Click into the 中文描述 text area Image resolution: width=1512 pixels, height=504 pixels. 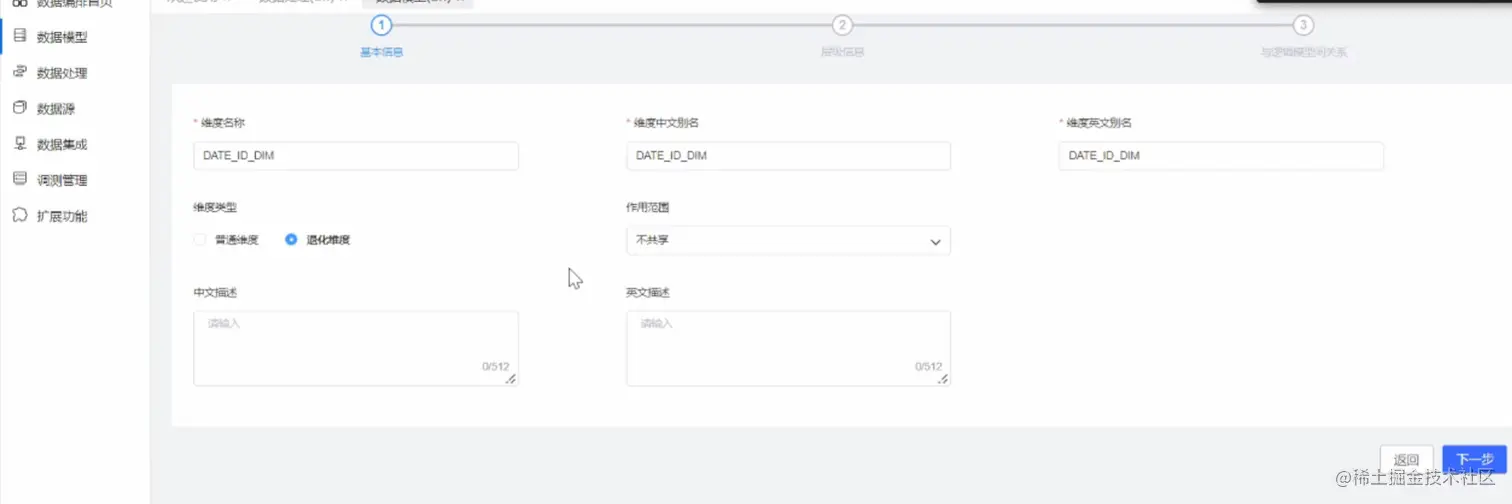(x=356, y=348)
